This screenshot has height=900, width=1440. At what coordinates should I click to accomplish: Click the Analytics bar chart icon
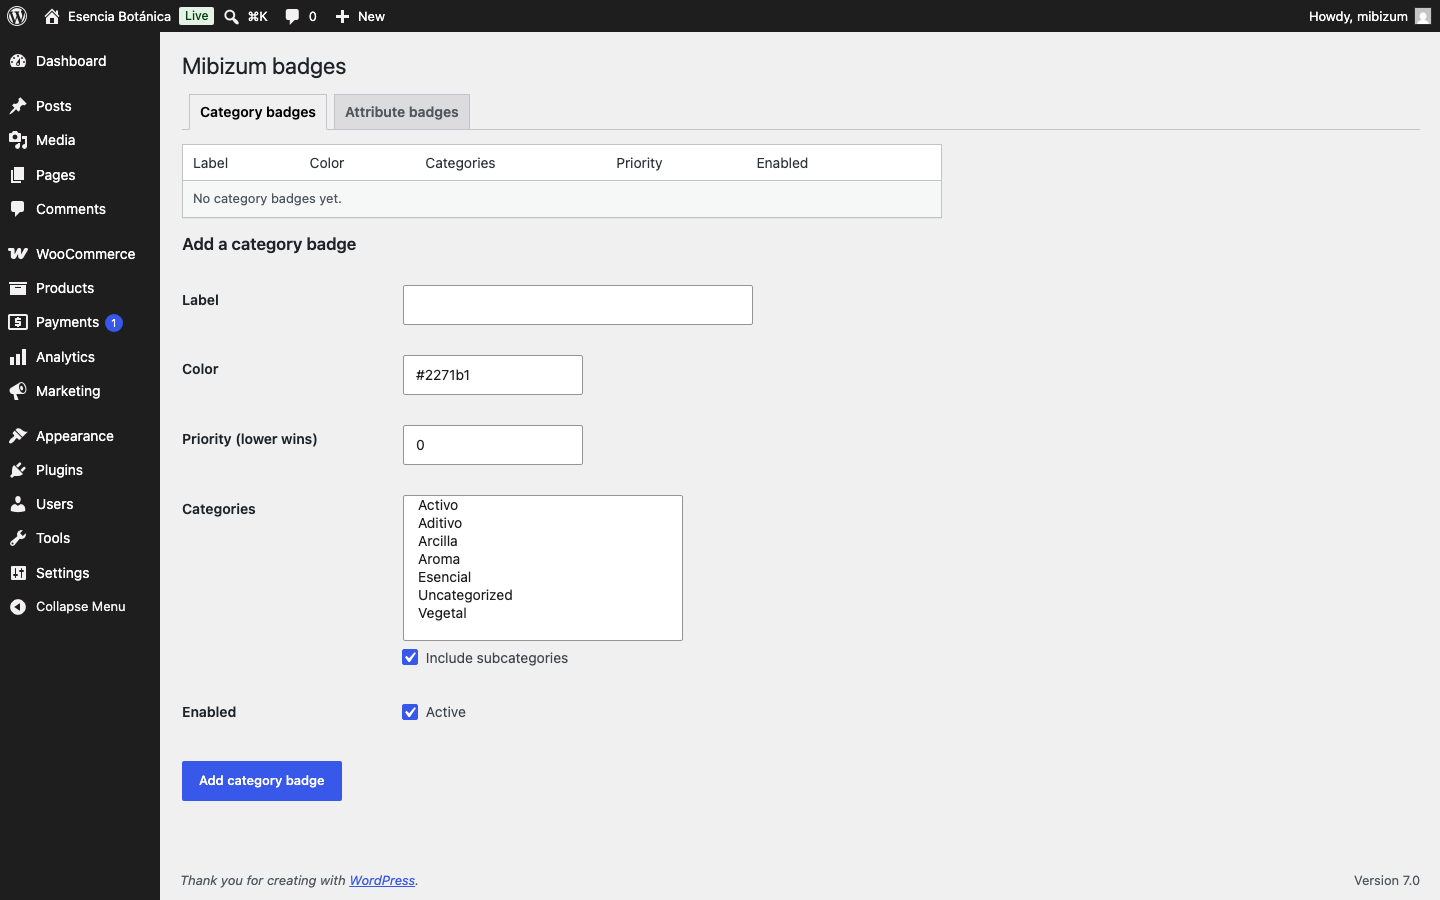pyautogui.click(x=18, y=357)
